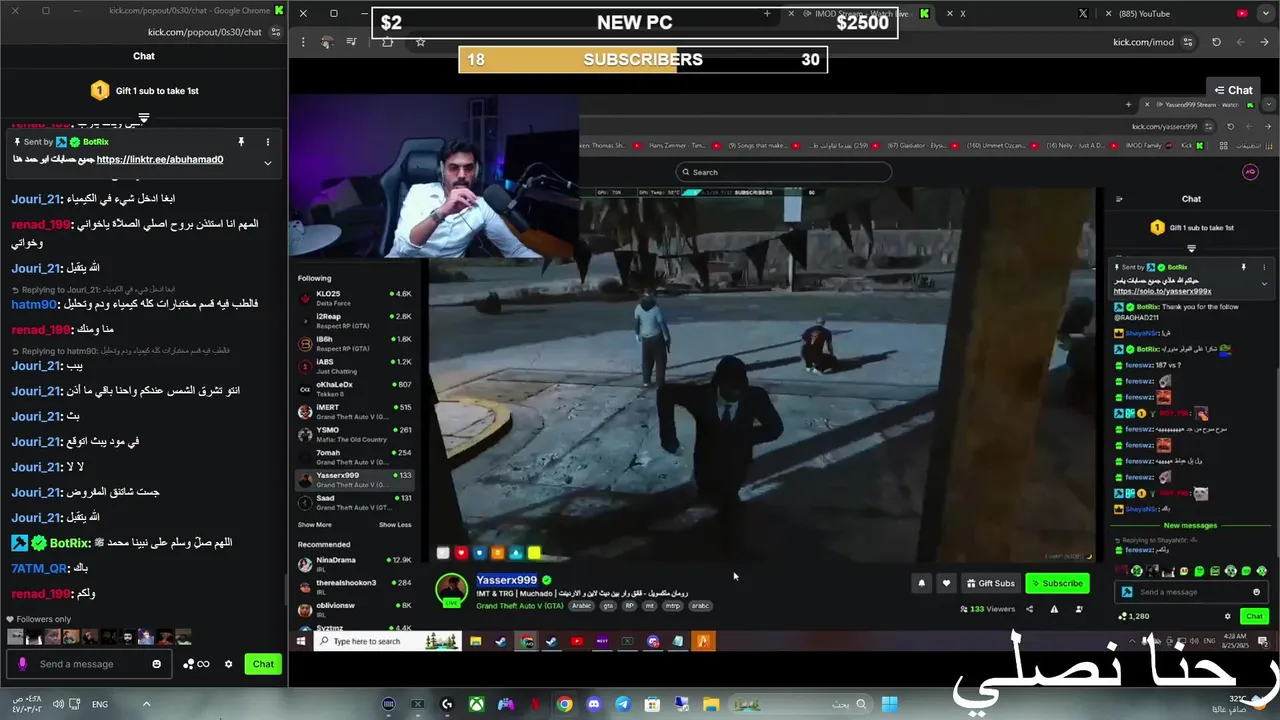Pin icon on BotRix pinned message in popout
Viewport: 1280px width, 720px height.
(241, 142)
